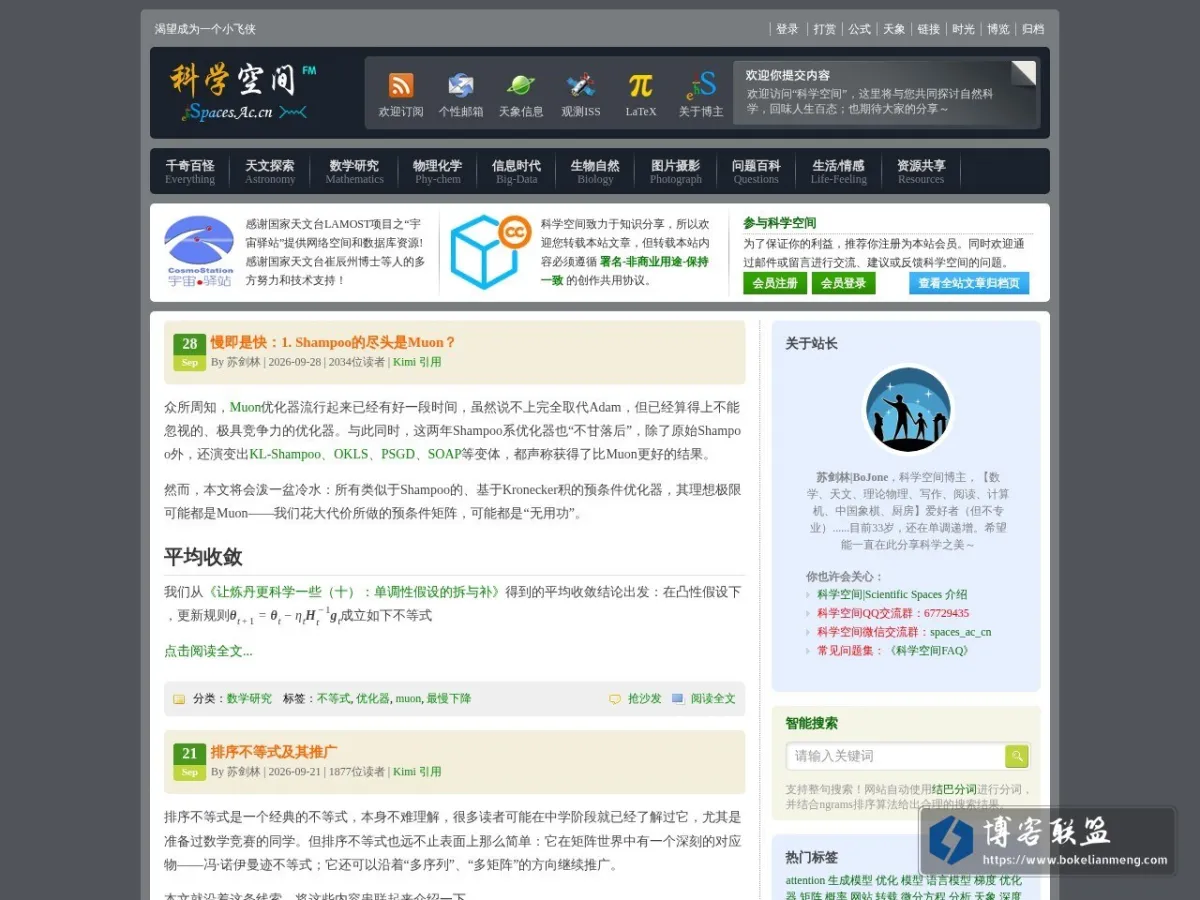Select the 信息时代 Big-Data menu

[516, 172]
